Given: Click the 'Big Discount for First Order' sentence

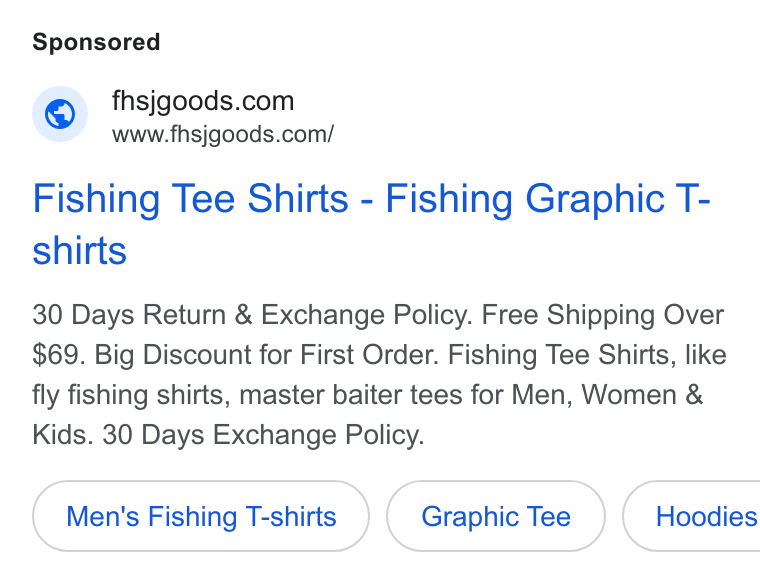Looking at the screenshot, I should 266,354.
